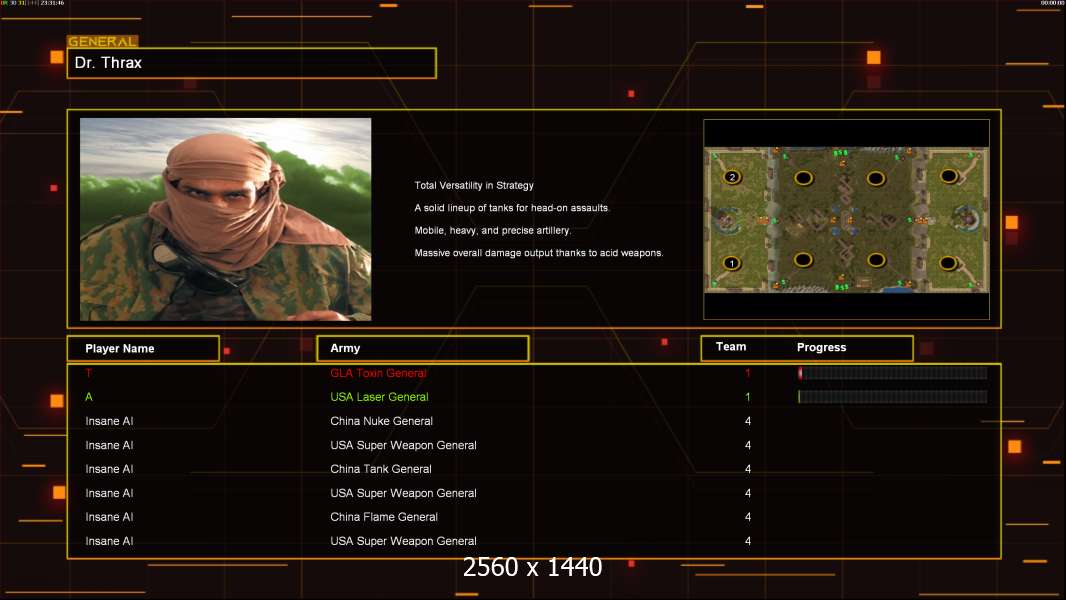Click the GLA Toxin General loading progress bar
This screenshot has height=600, width=1066.
pos(893,373)
